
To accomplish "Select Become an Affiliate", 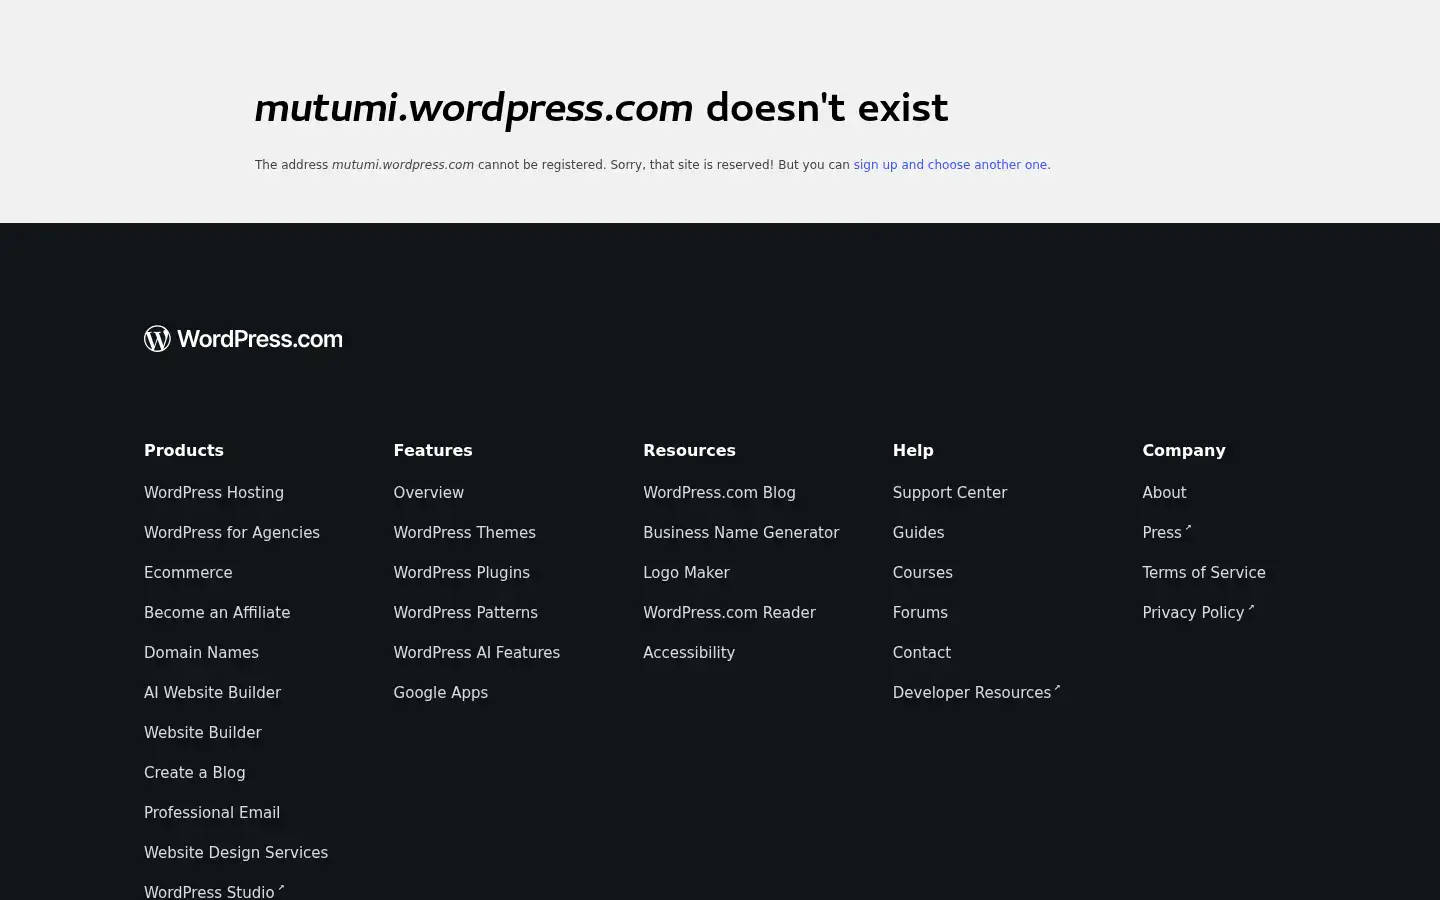I will 217,612.
